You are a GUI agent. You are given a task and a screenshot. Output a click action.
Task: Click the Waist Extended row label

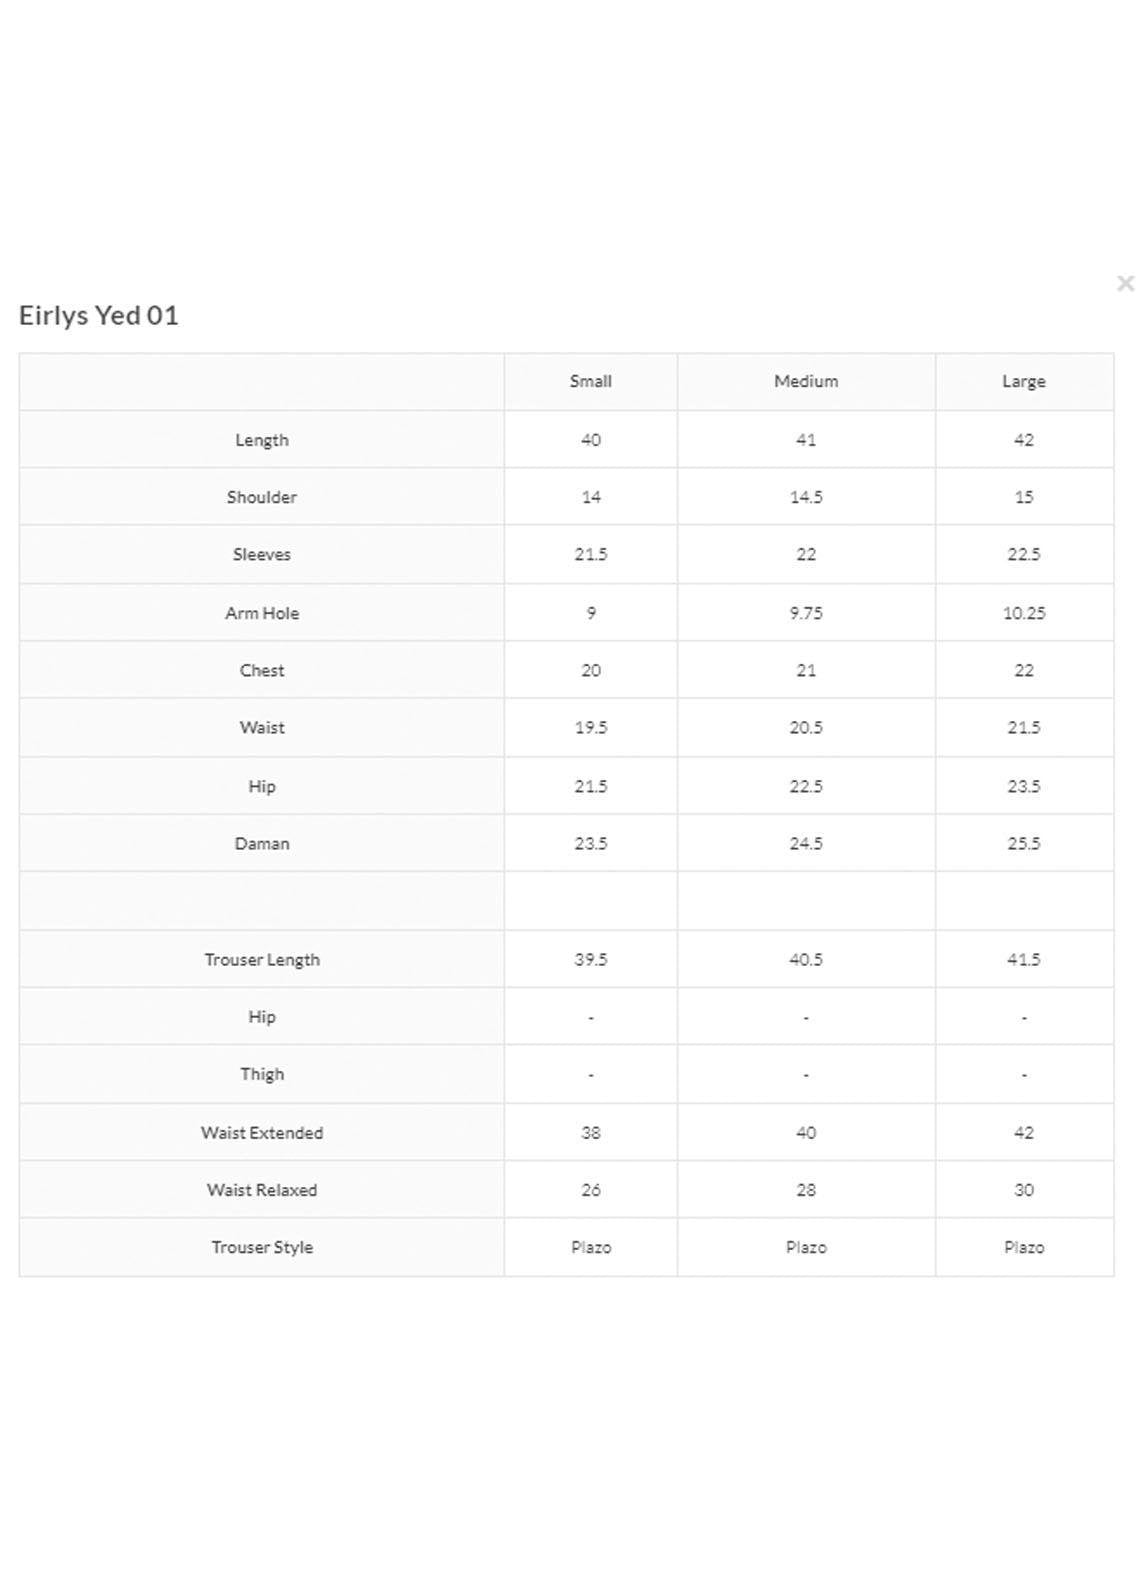(x=262, y=1133)
